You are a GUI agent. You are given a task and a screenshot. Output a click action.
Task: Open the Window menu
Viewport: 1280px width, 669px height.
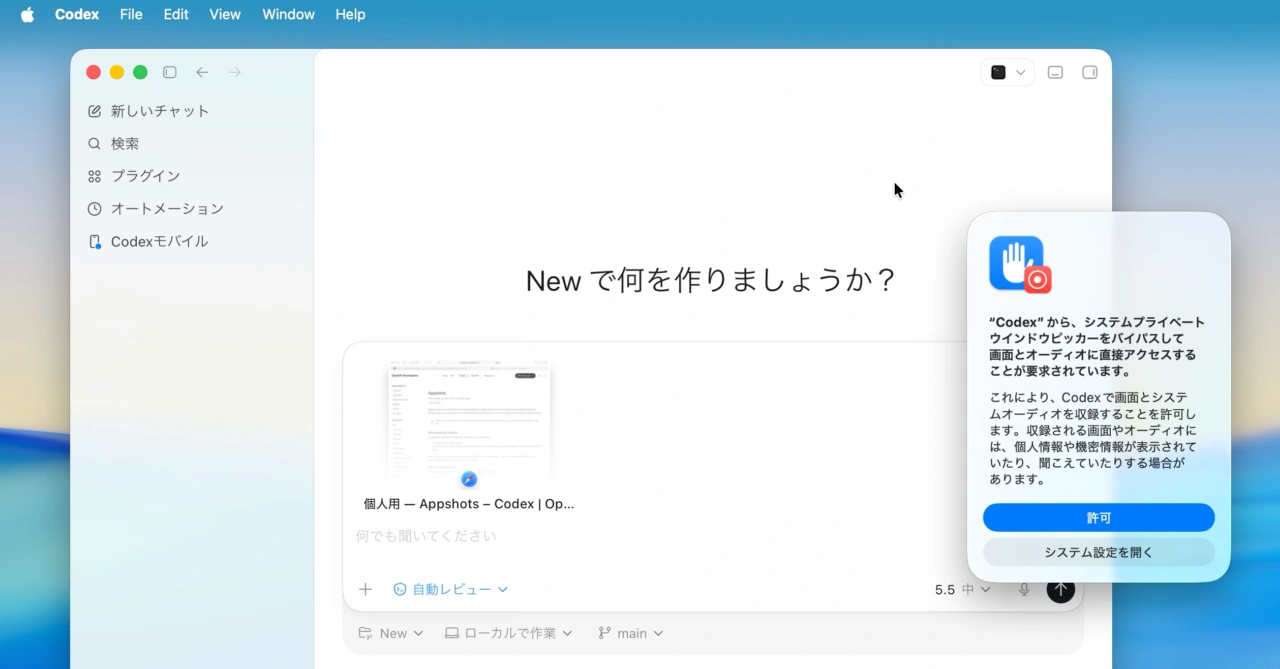point(288,15)
